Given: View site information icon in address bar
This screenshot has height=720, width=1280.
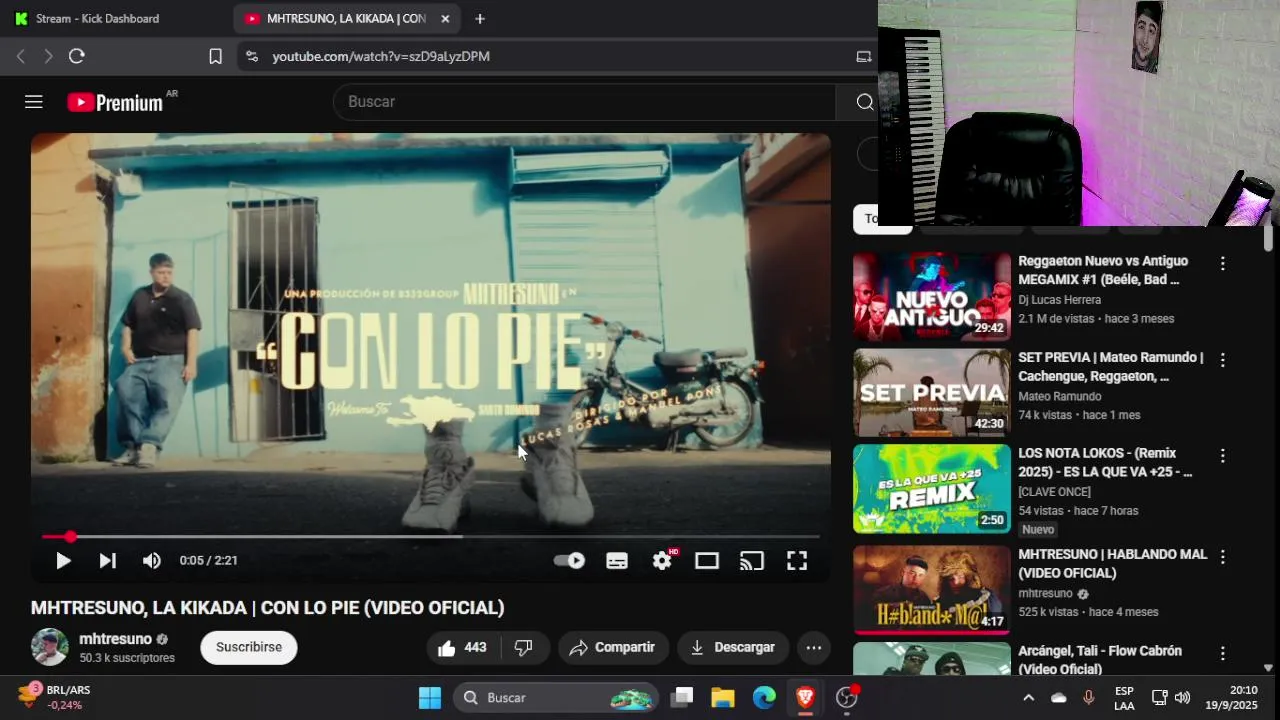Looking at the screenshot, I should point(251,57).
